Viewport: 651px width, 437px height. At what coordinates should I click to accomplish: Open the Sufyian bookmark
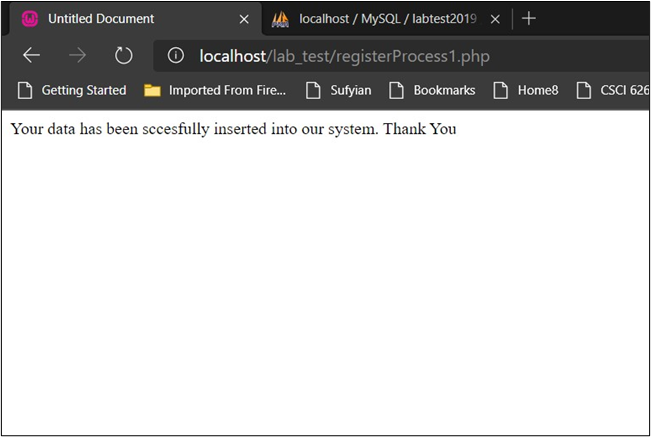[x=338, y=90]
